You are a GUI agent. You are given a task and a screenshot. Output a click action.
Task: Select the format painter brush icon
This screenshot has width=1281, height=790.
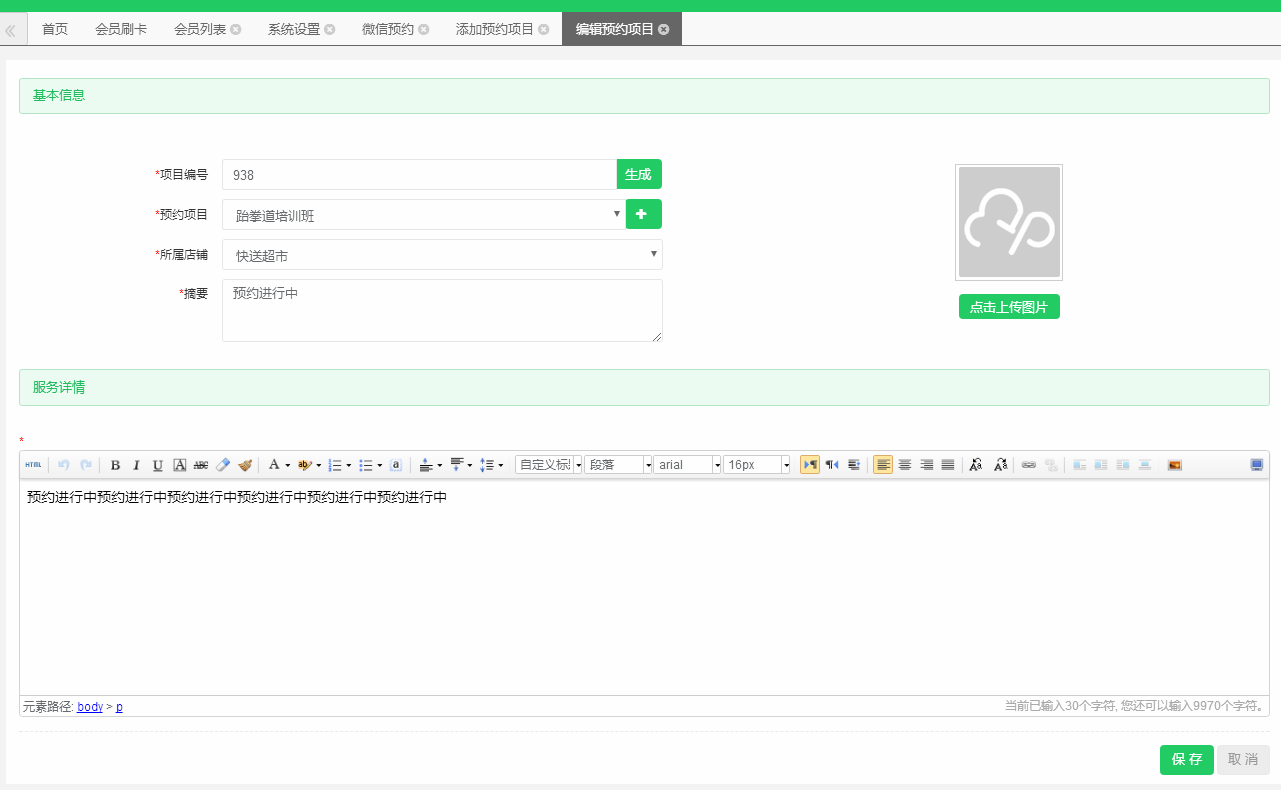click(x=245, y=465)
